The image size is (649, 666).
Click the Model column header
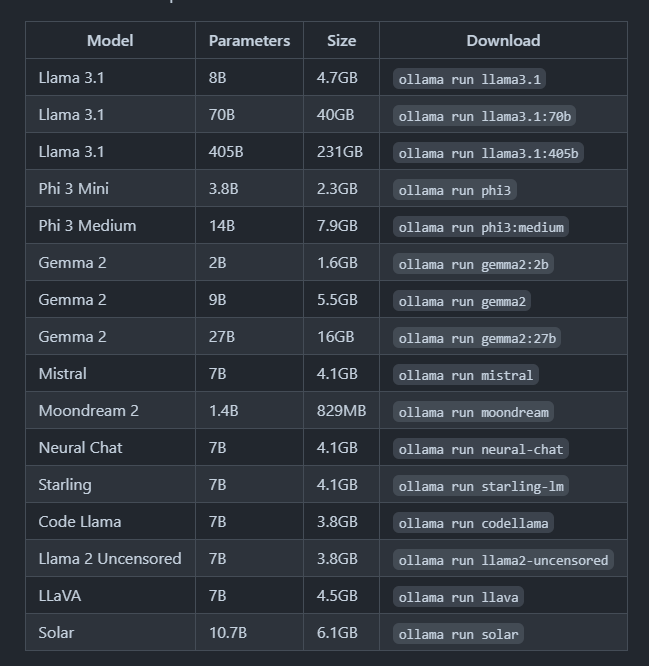(110, 40)
